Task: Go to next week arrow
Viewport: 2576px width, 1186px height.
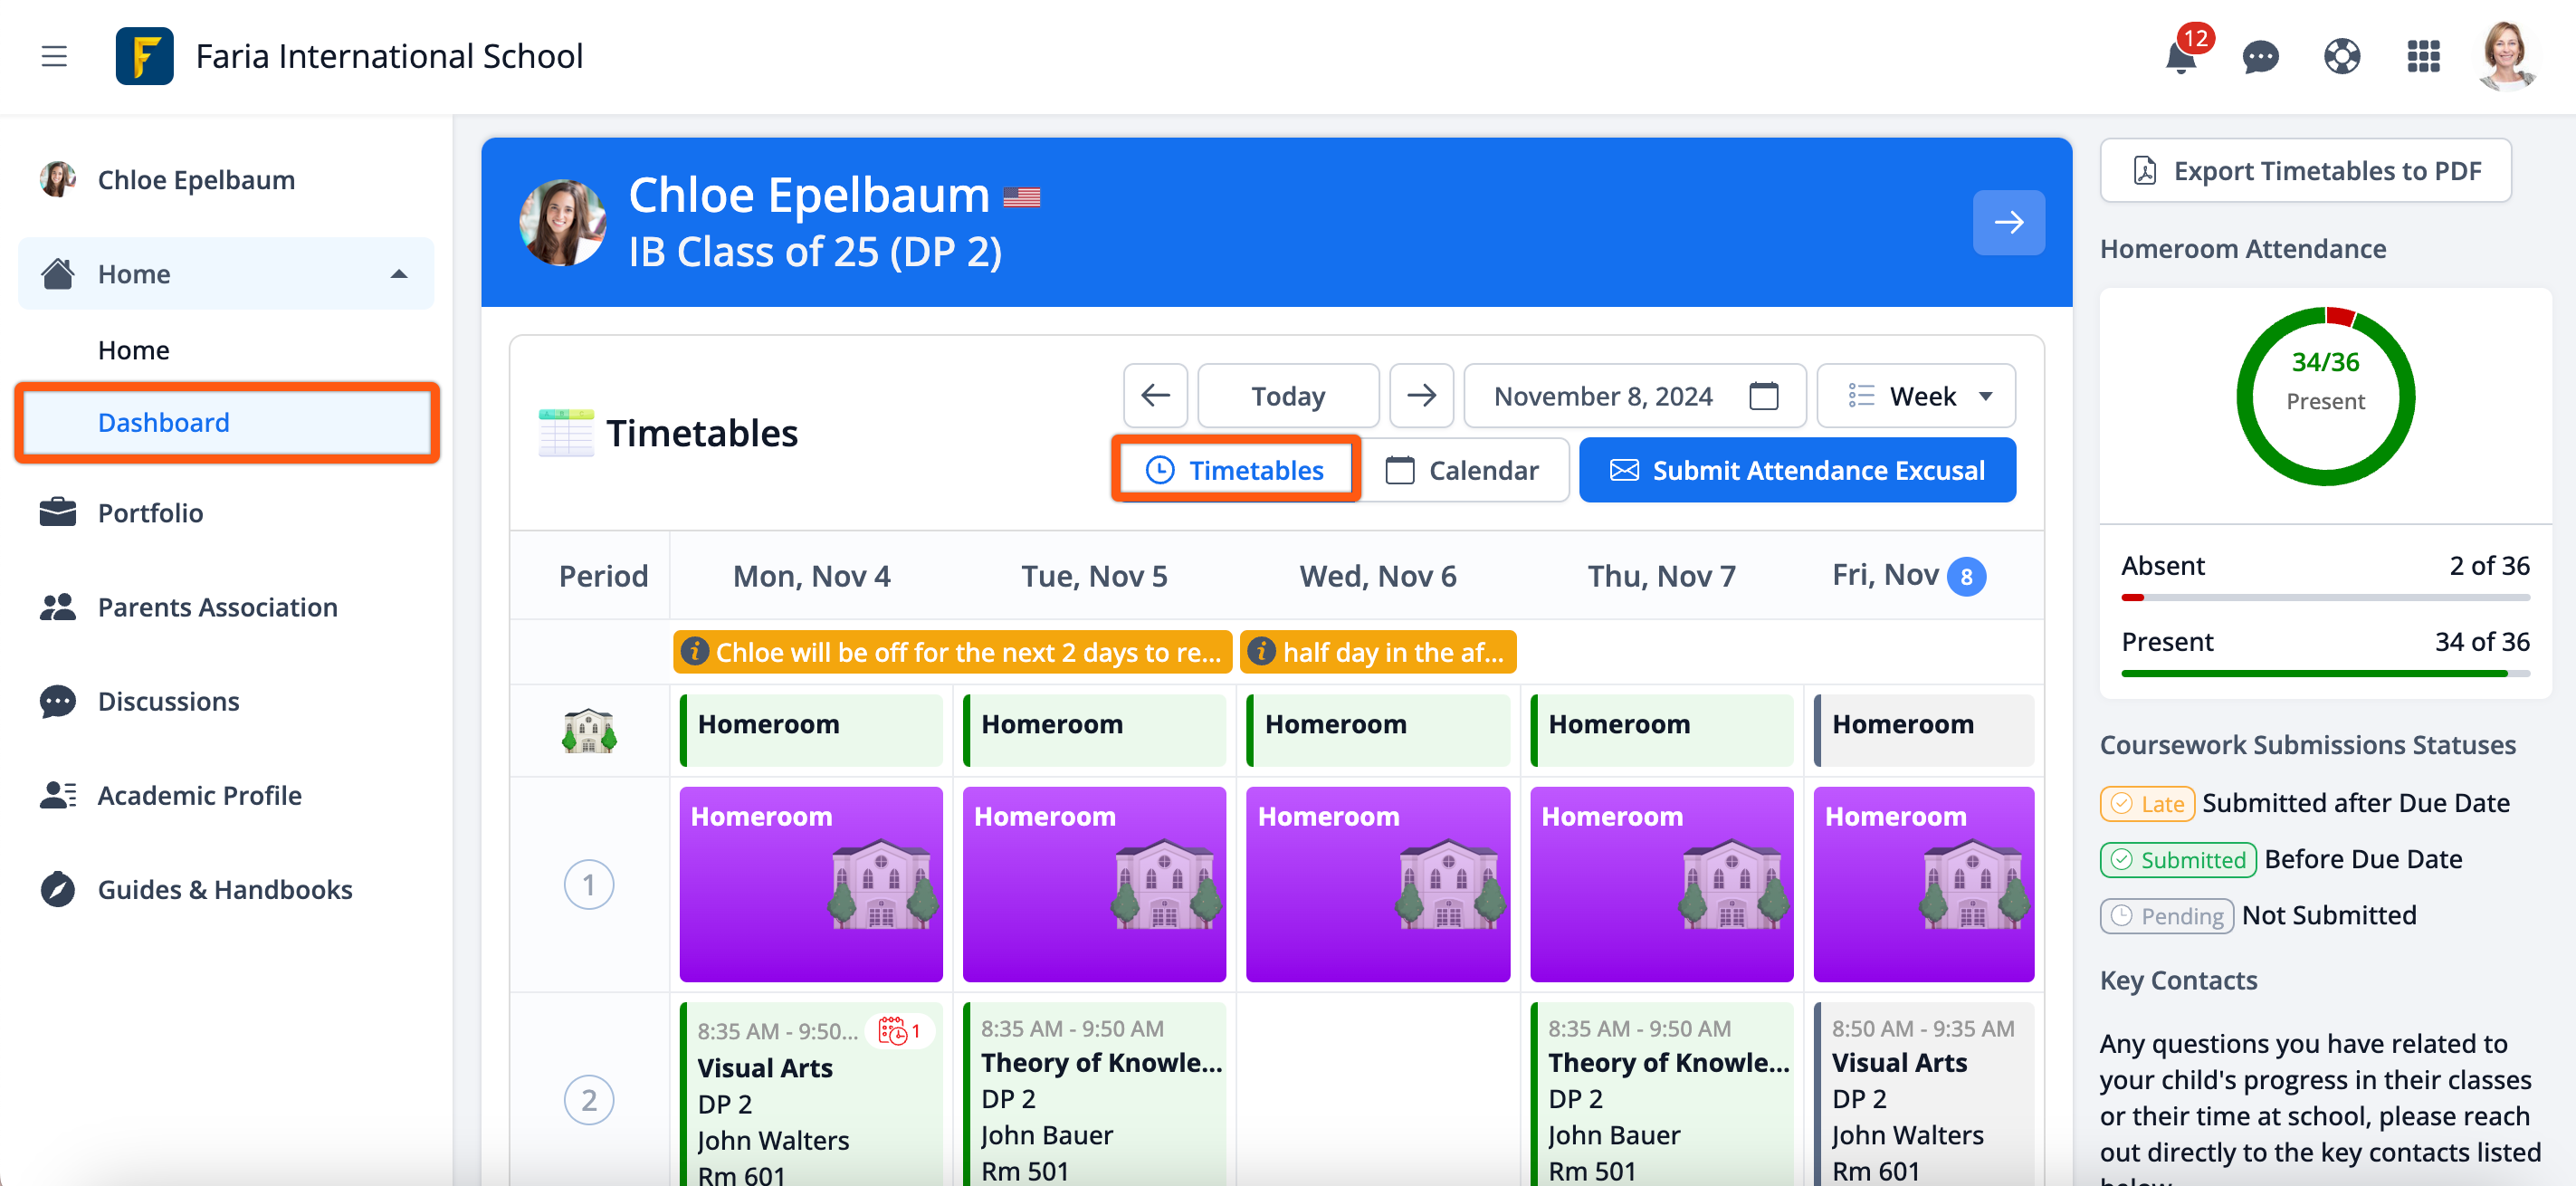Action: [1421, 396]
